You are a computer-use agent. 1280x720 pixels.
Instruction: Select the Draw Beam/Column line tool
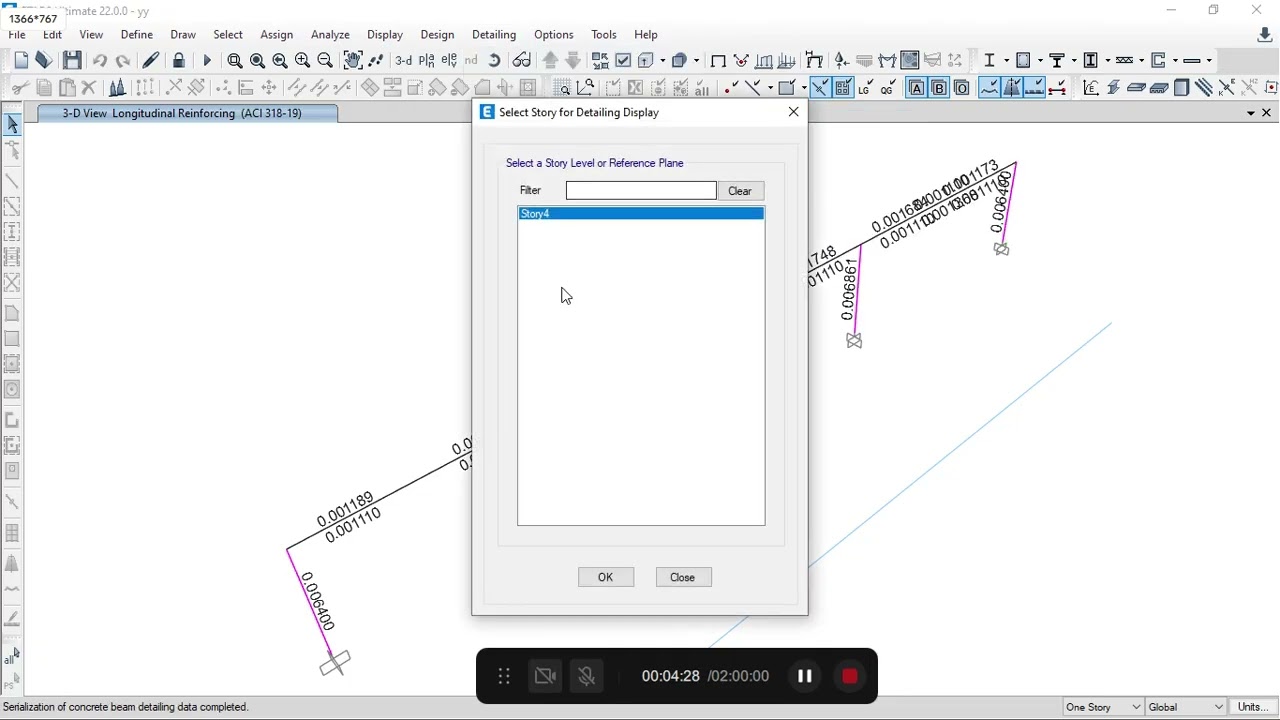pyautogui.click(x=13, y=181)
